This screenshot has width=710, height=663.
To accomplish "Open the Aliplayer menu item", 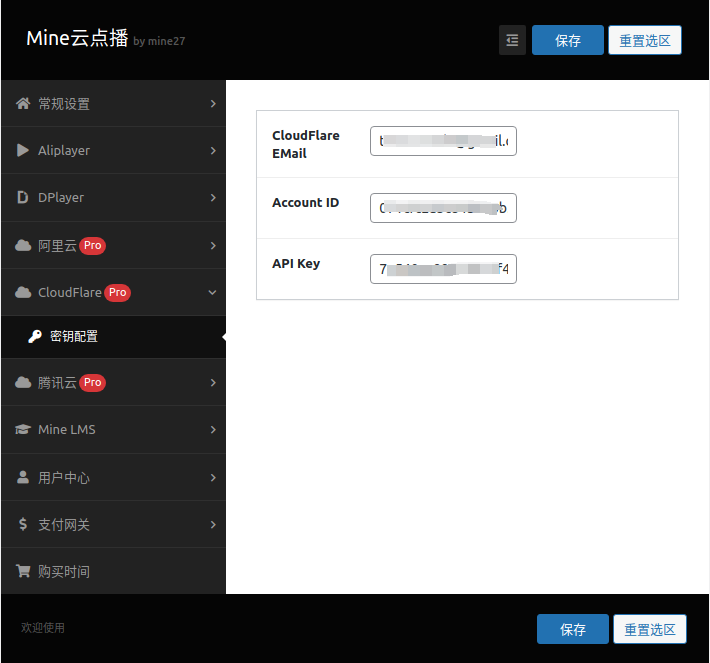I will [x=114, y=150].
